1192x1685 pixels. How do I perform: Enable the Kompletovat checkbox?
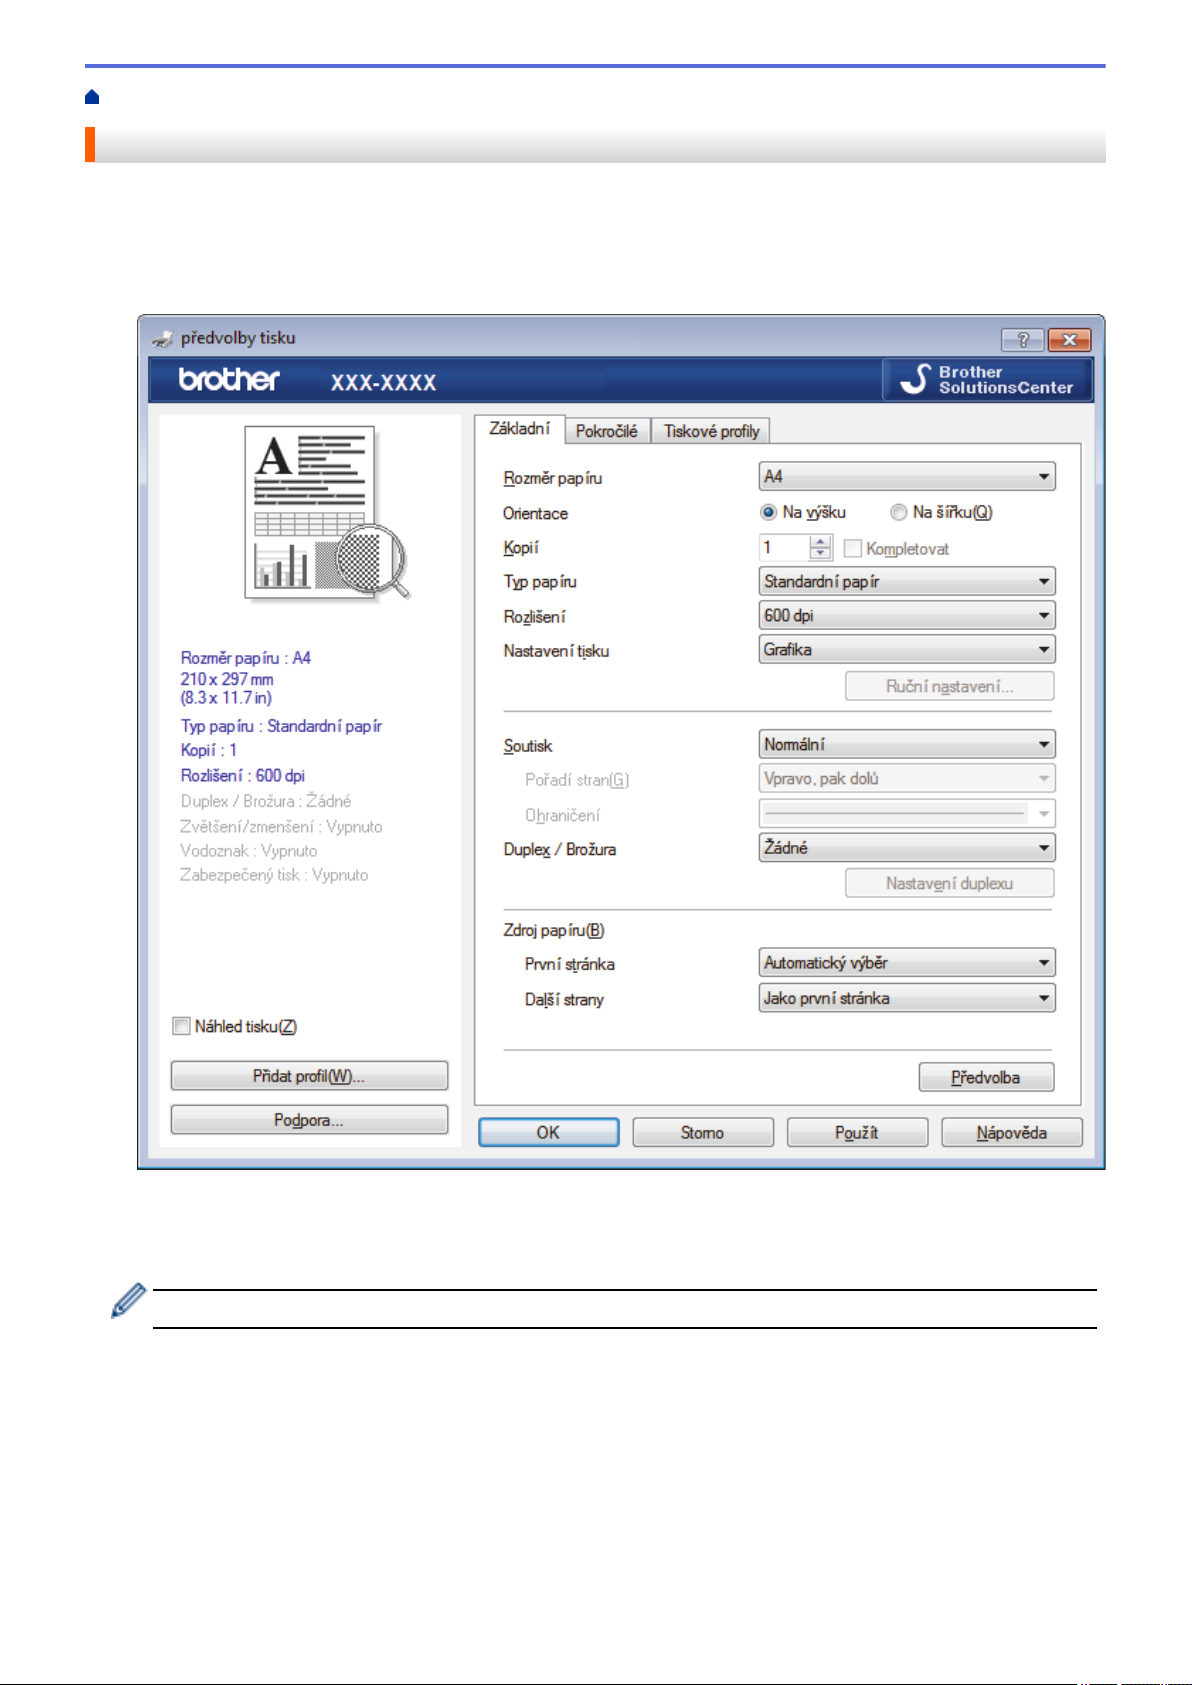[853, 548]
